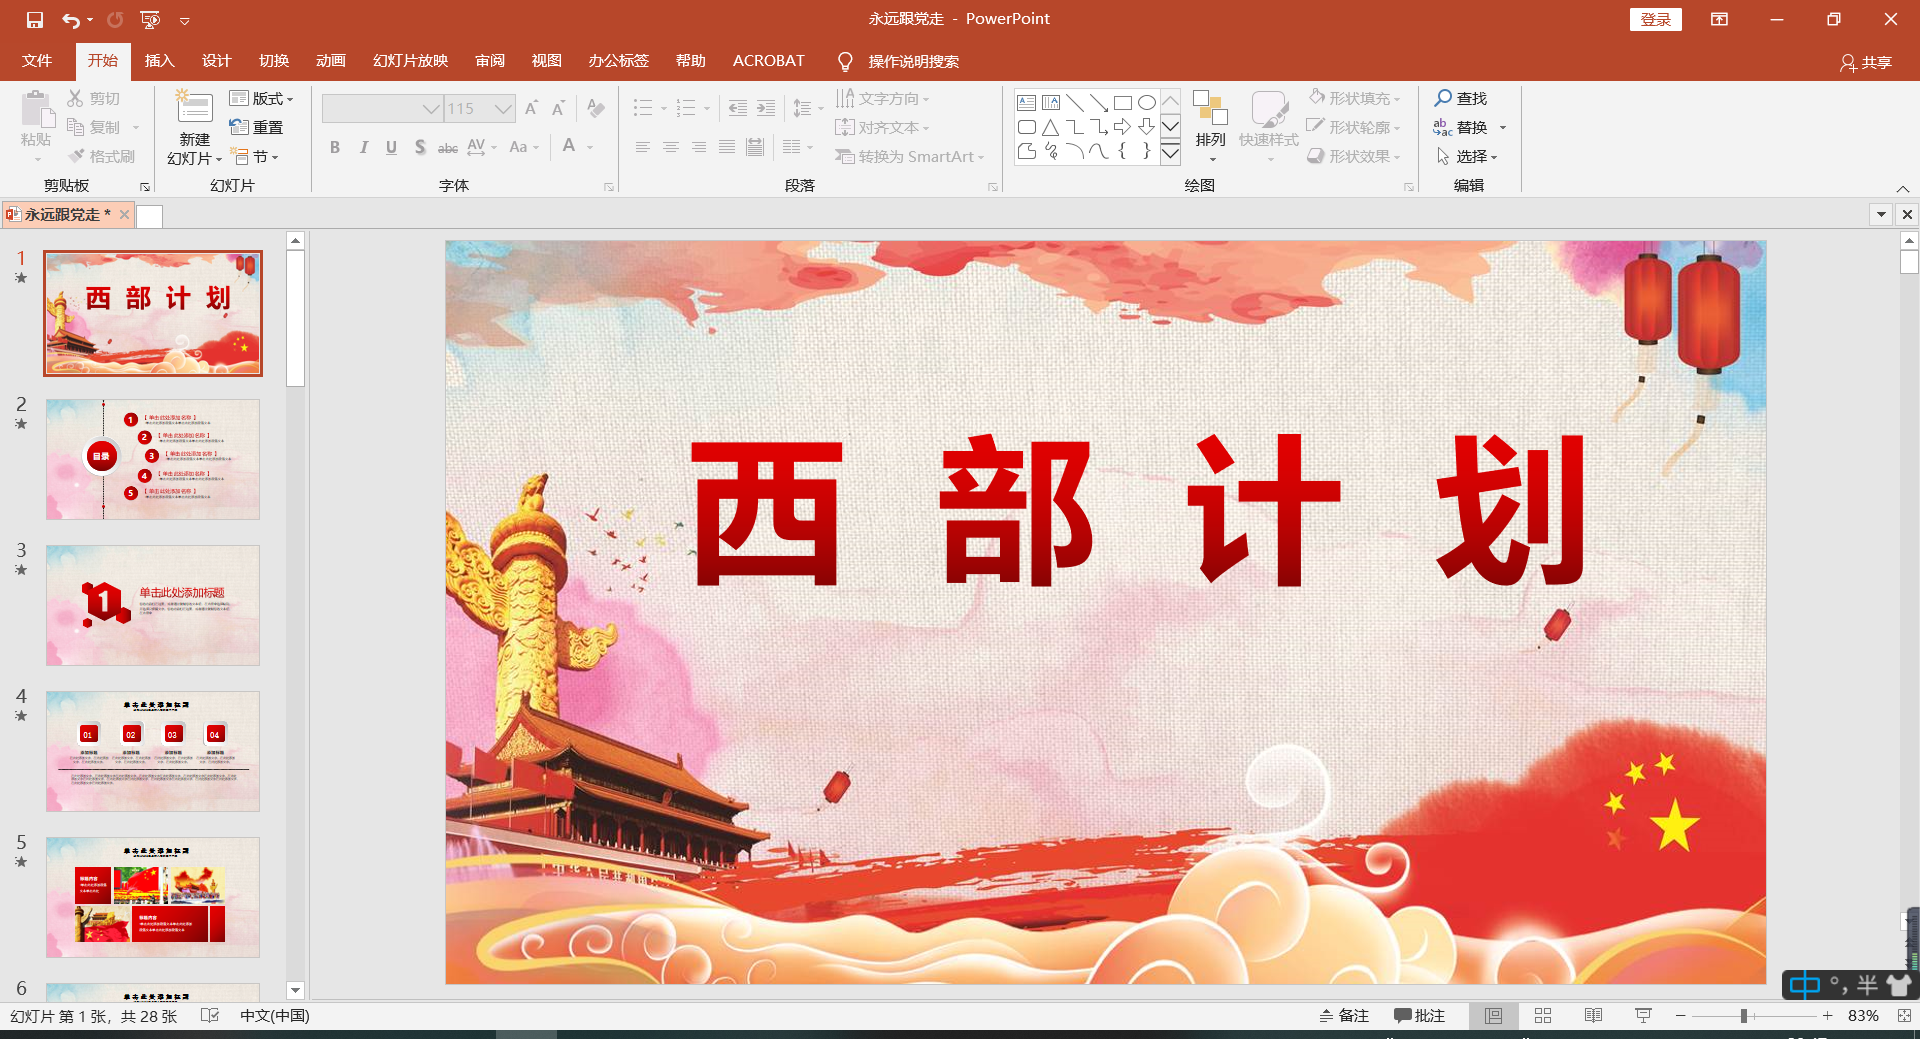This screenshot has width=1920, height=1039.
Task: Open the Insert ribbon tab
Action: pos(159,61)
